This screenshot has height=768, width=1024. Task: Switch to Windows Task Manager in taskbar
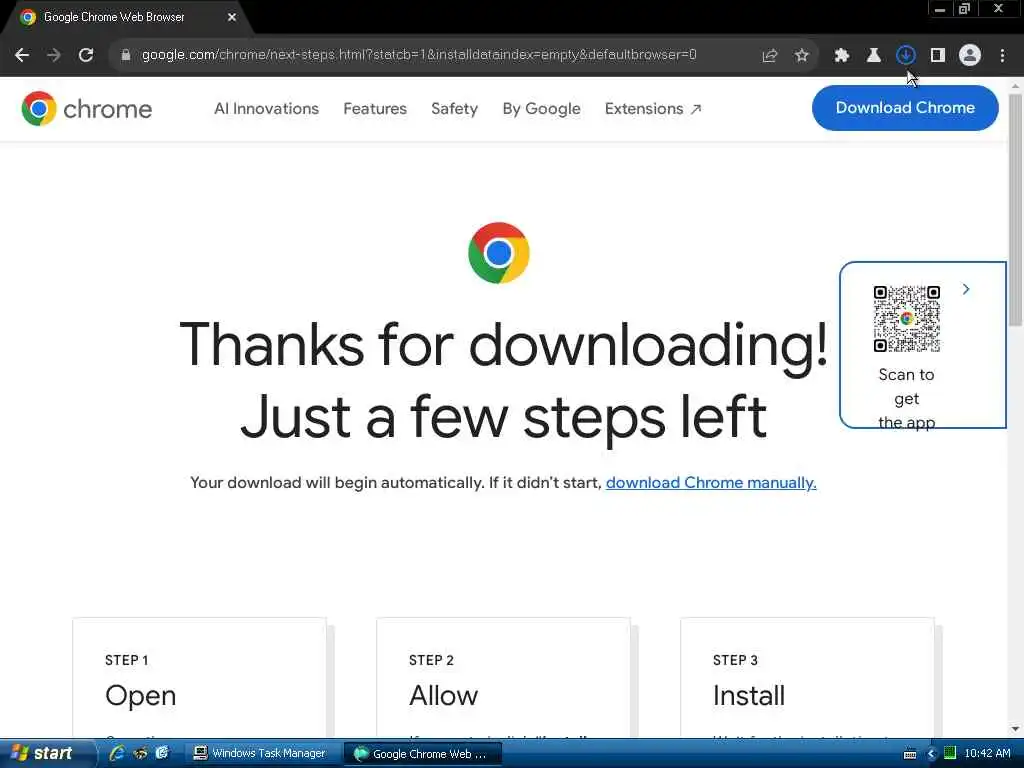(x=262, y=754)
